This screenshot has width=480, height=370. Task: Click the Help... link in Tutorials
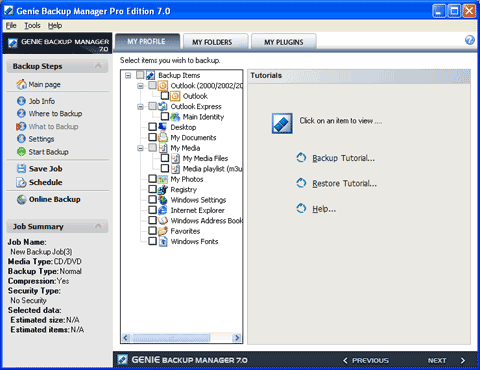click(x=324, y=209)
